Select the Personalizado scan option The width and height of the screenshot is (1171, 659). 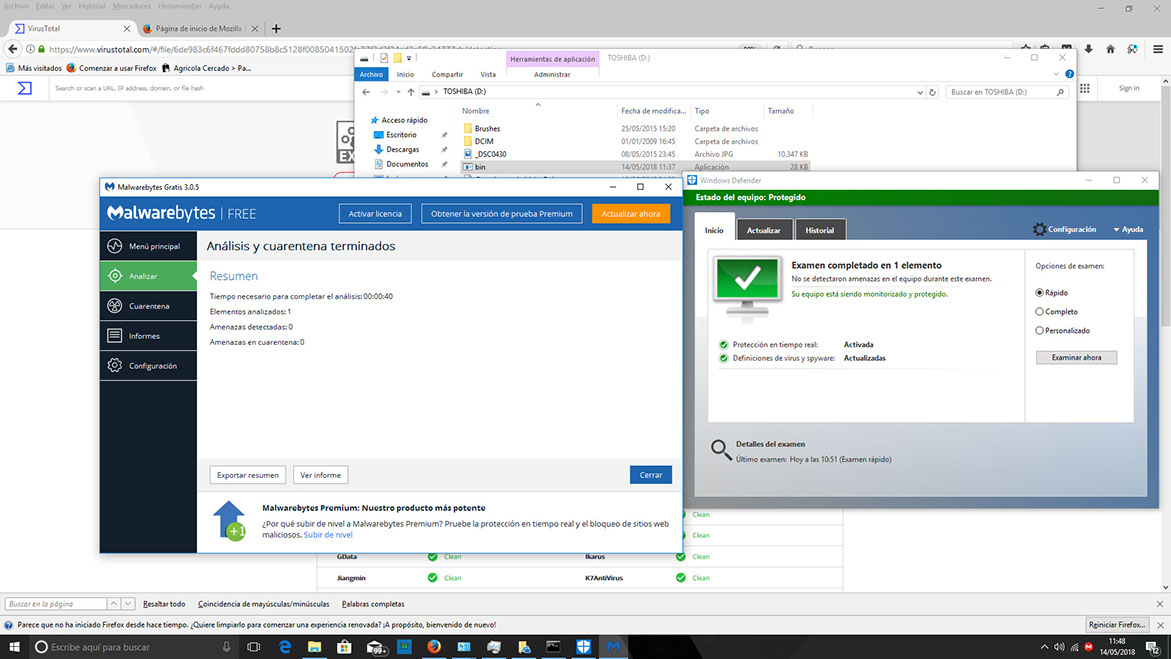point(1039,330)
